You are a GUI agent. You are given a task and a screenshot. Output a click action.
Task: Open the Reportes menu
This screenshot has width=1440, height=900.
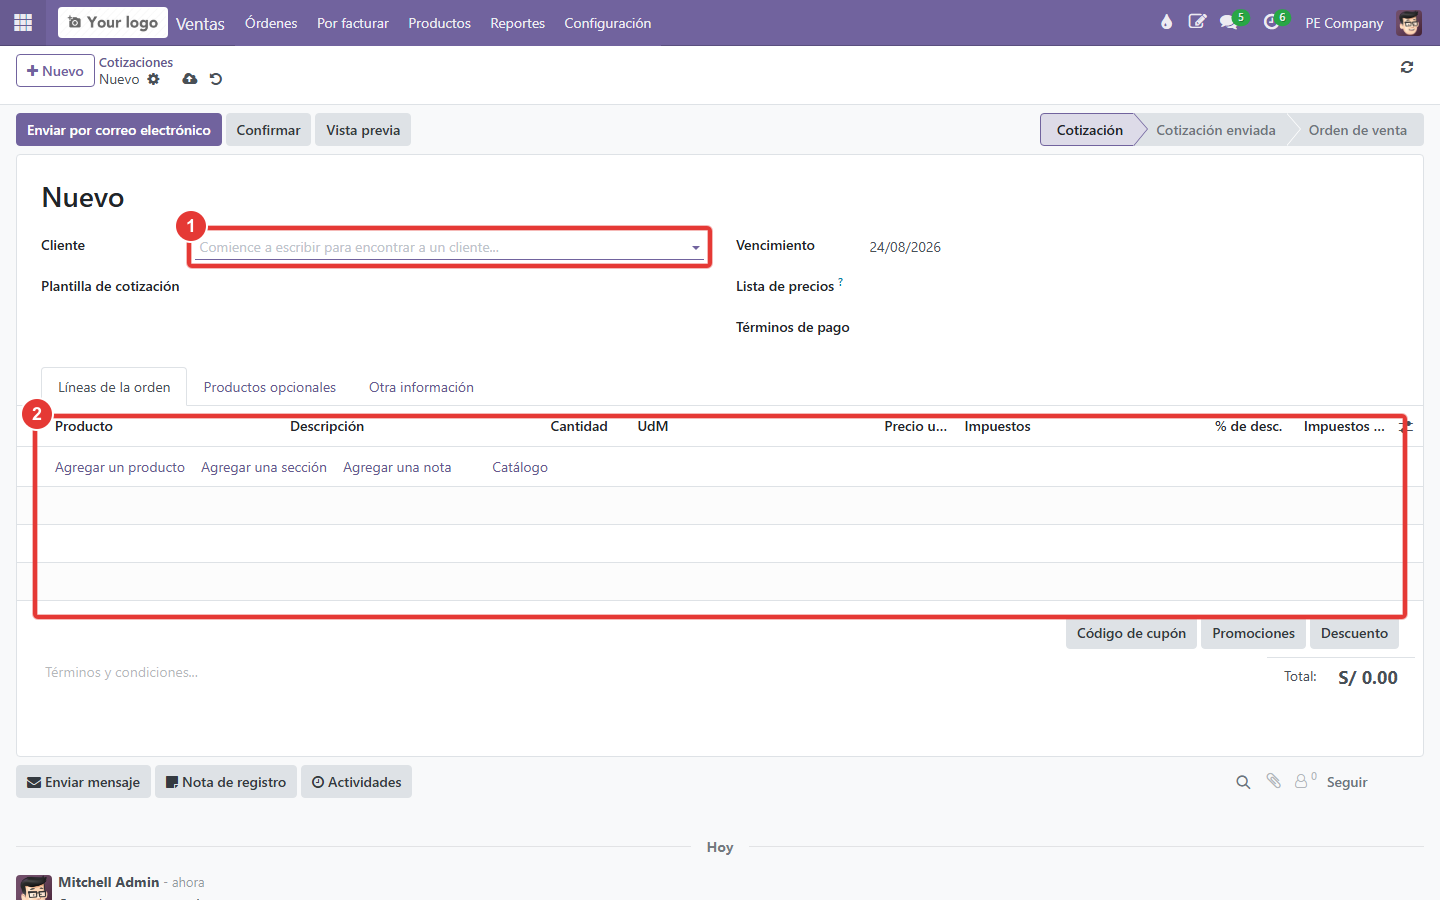(x=517, y=23)
